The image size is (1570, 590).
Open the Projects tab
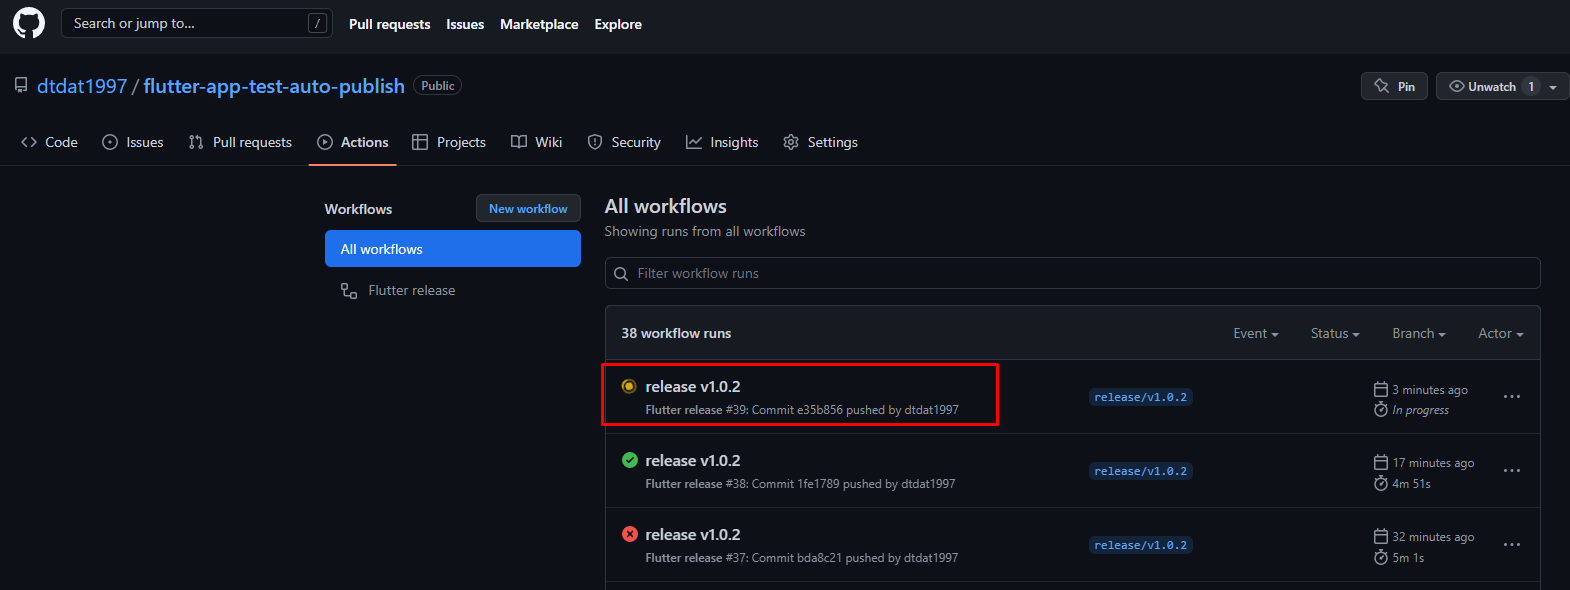(449, 142)
